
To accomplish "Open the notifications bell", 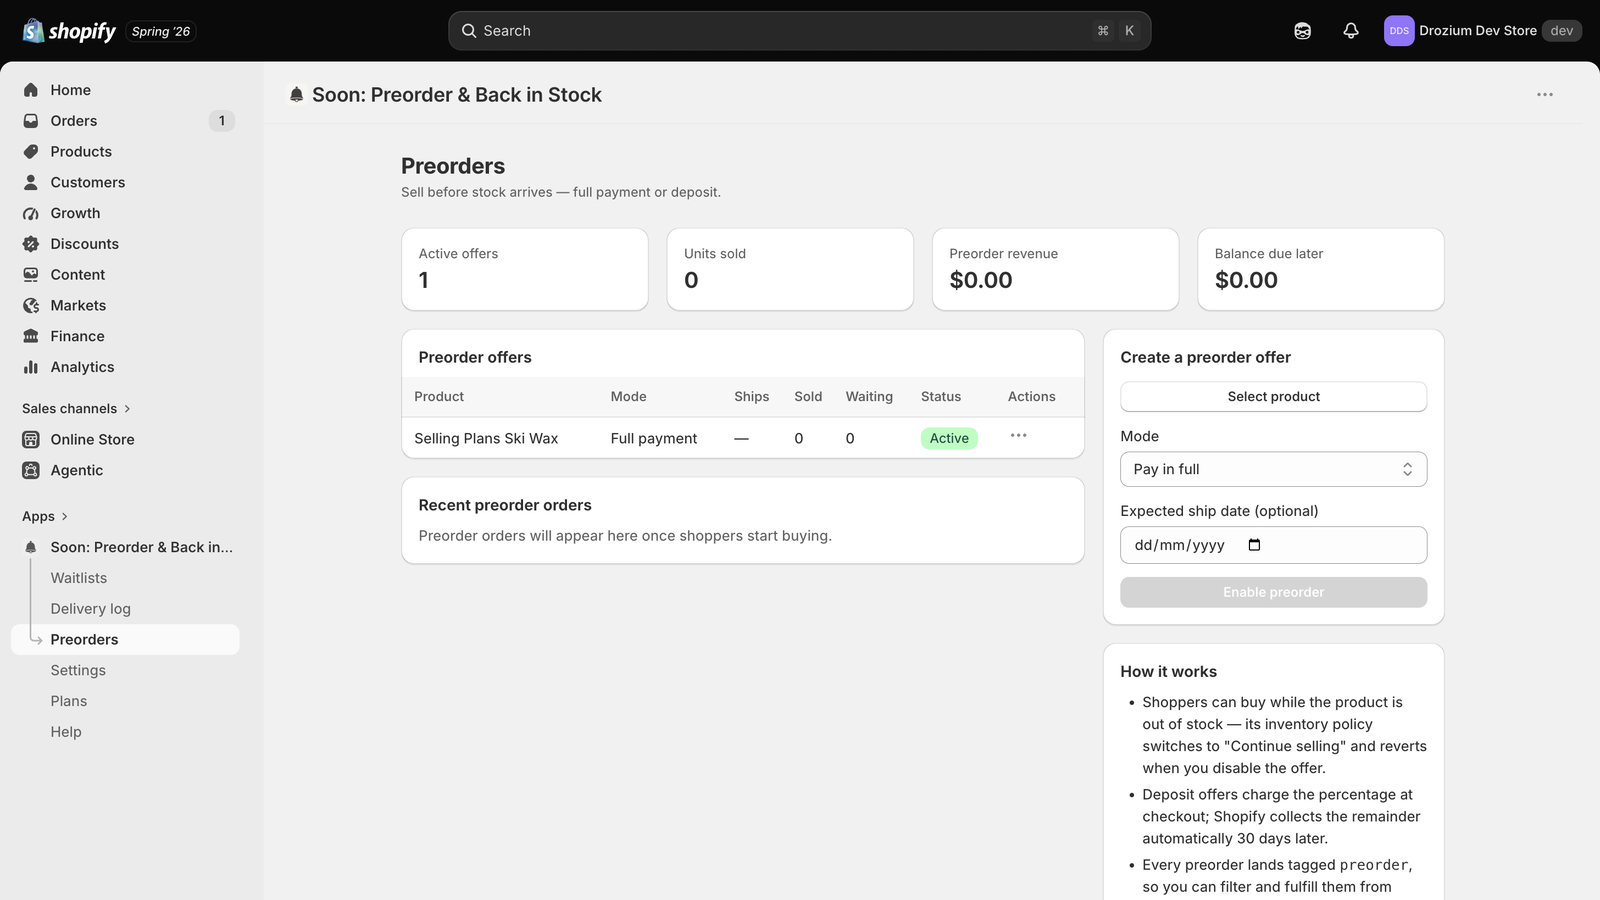I will click(1350, 31).
